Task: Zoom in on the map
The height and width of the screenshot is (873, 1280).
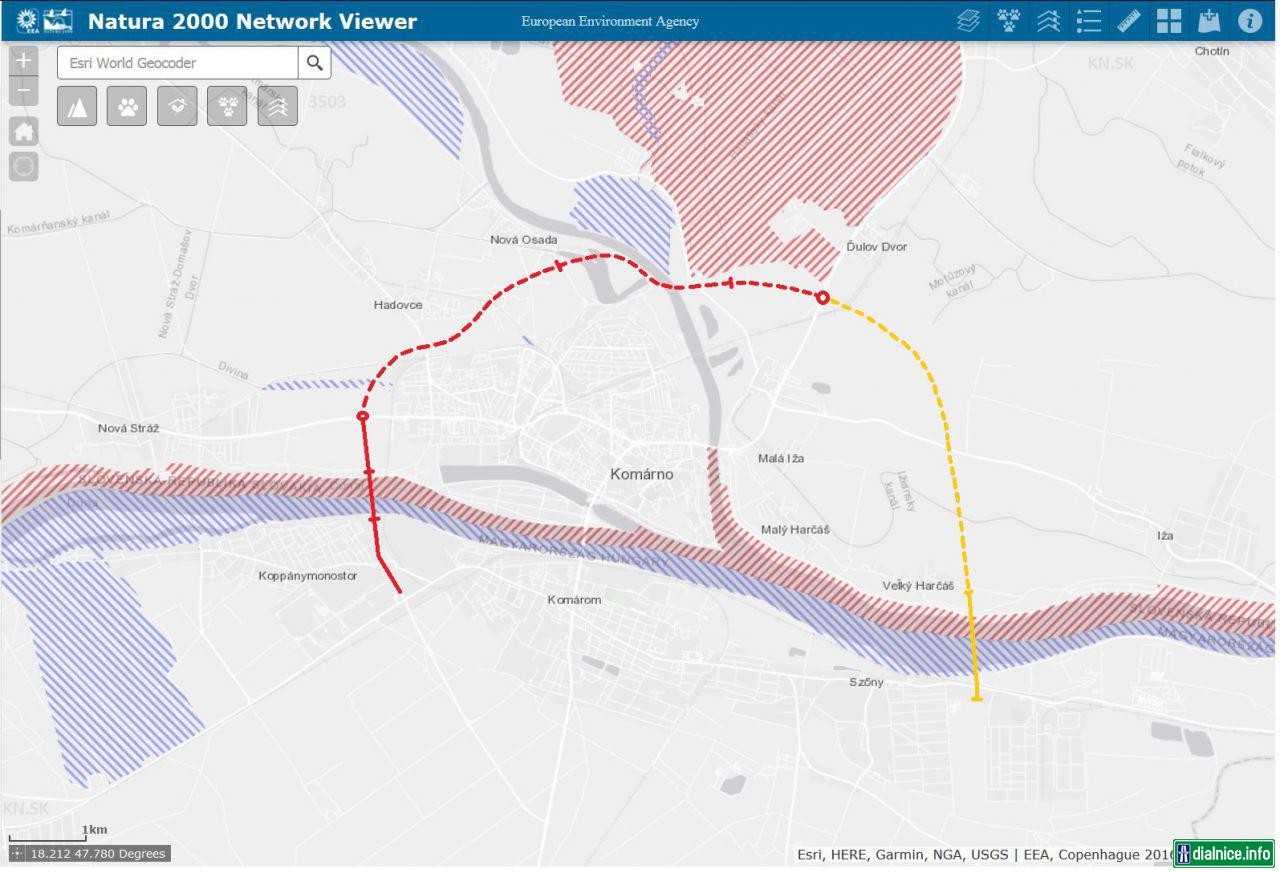Action: 24,60
